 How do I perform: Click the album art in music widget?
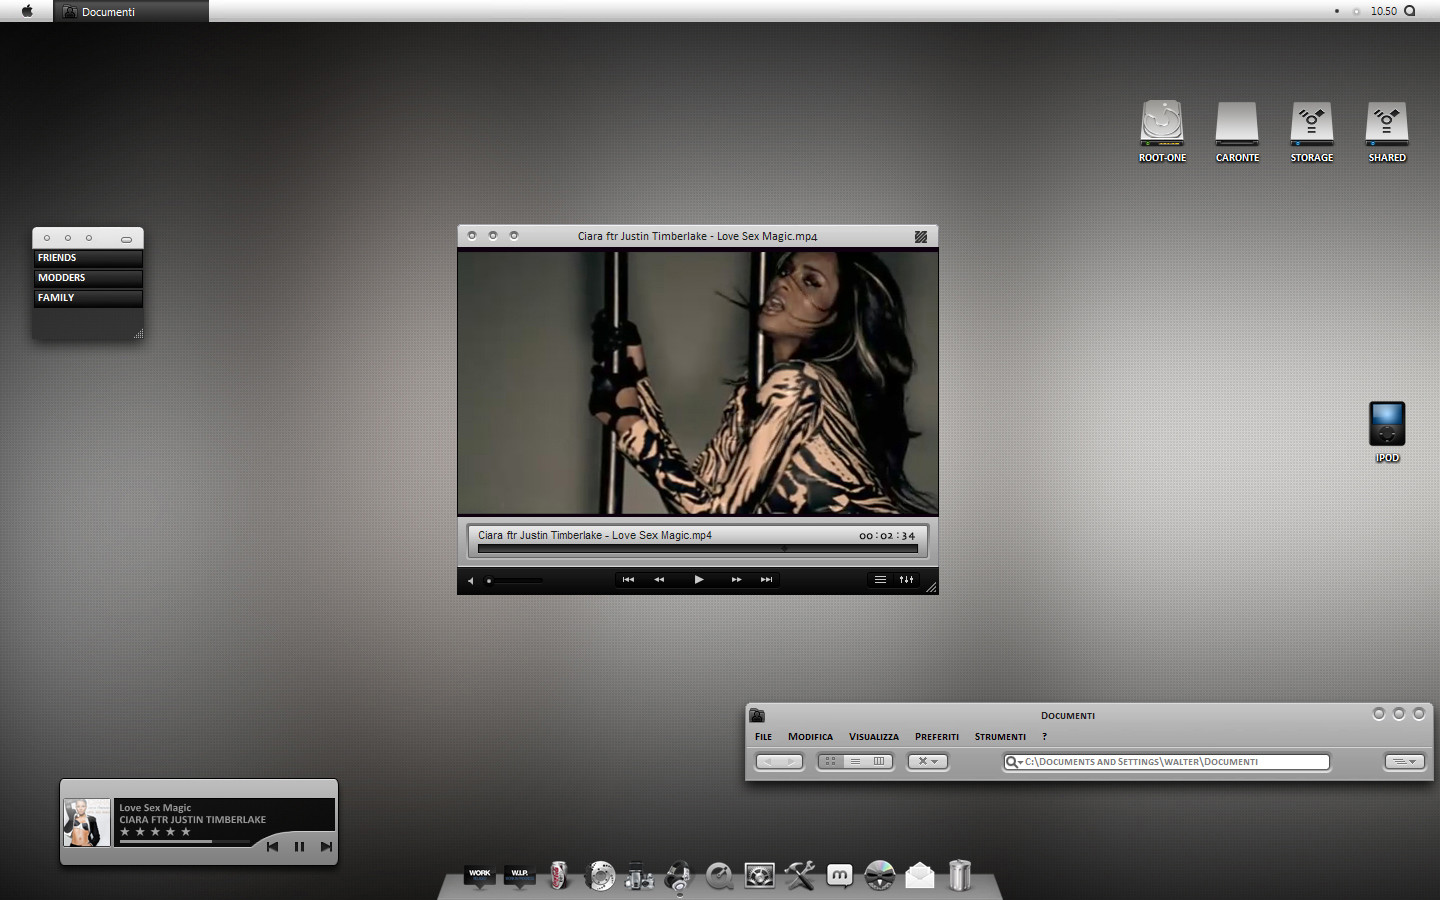(x=87, y=823)
